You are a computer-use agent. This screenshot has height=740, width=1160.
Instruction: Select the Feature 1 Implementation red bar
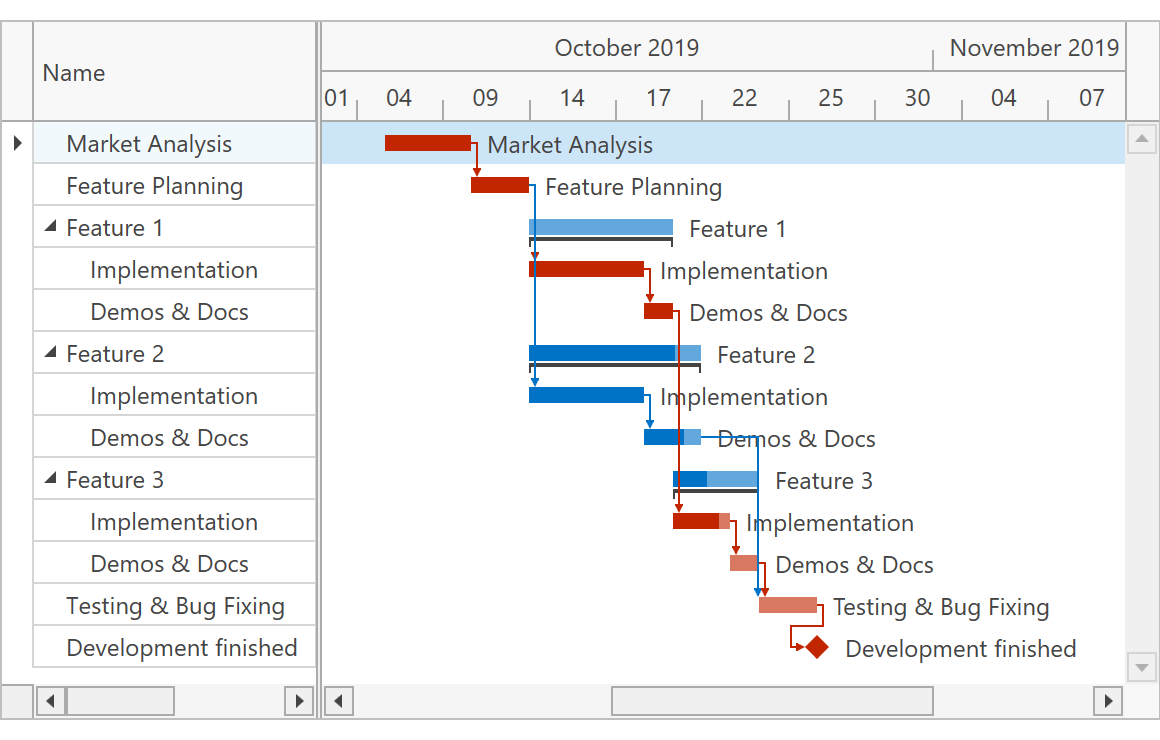[587, 269]
